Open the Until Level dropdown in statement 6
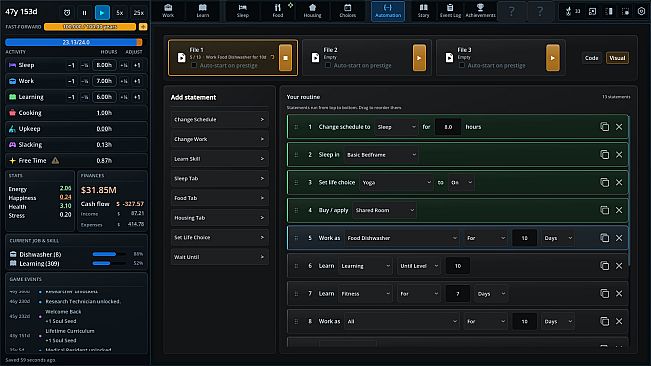 click(418, 266)
